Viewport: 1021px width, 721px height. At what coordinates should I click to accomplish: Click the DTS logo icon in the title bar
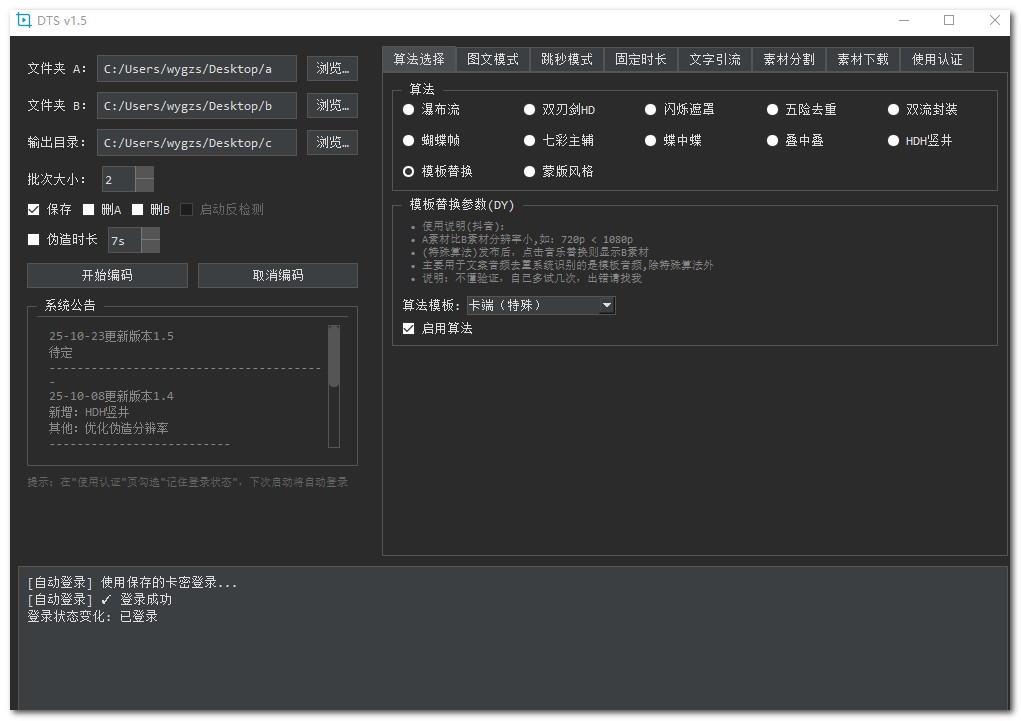click(x=23, y=19)
